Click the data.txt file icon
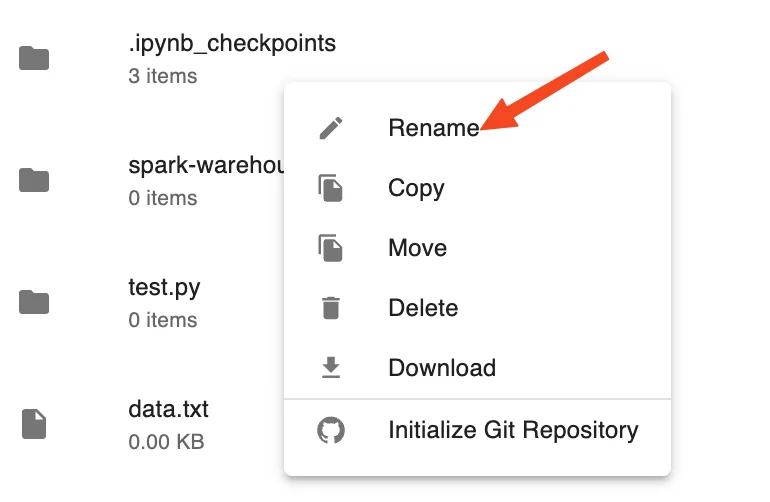 (x=34, y=424)
